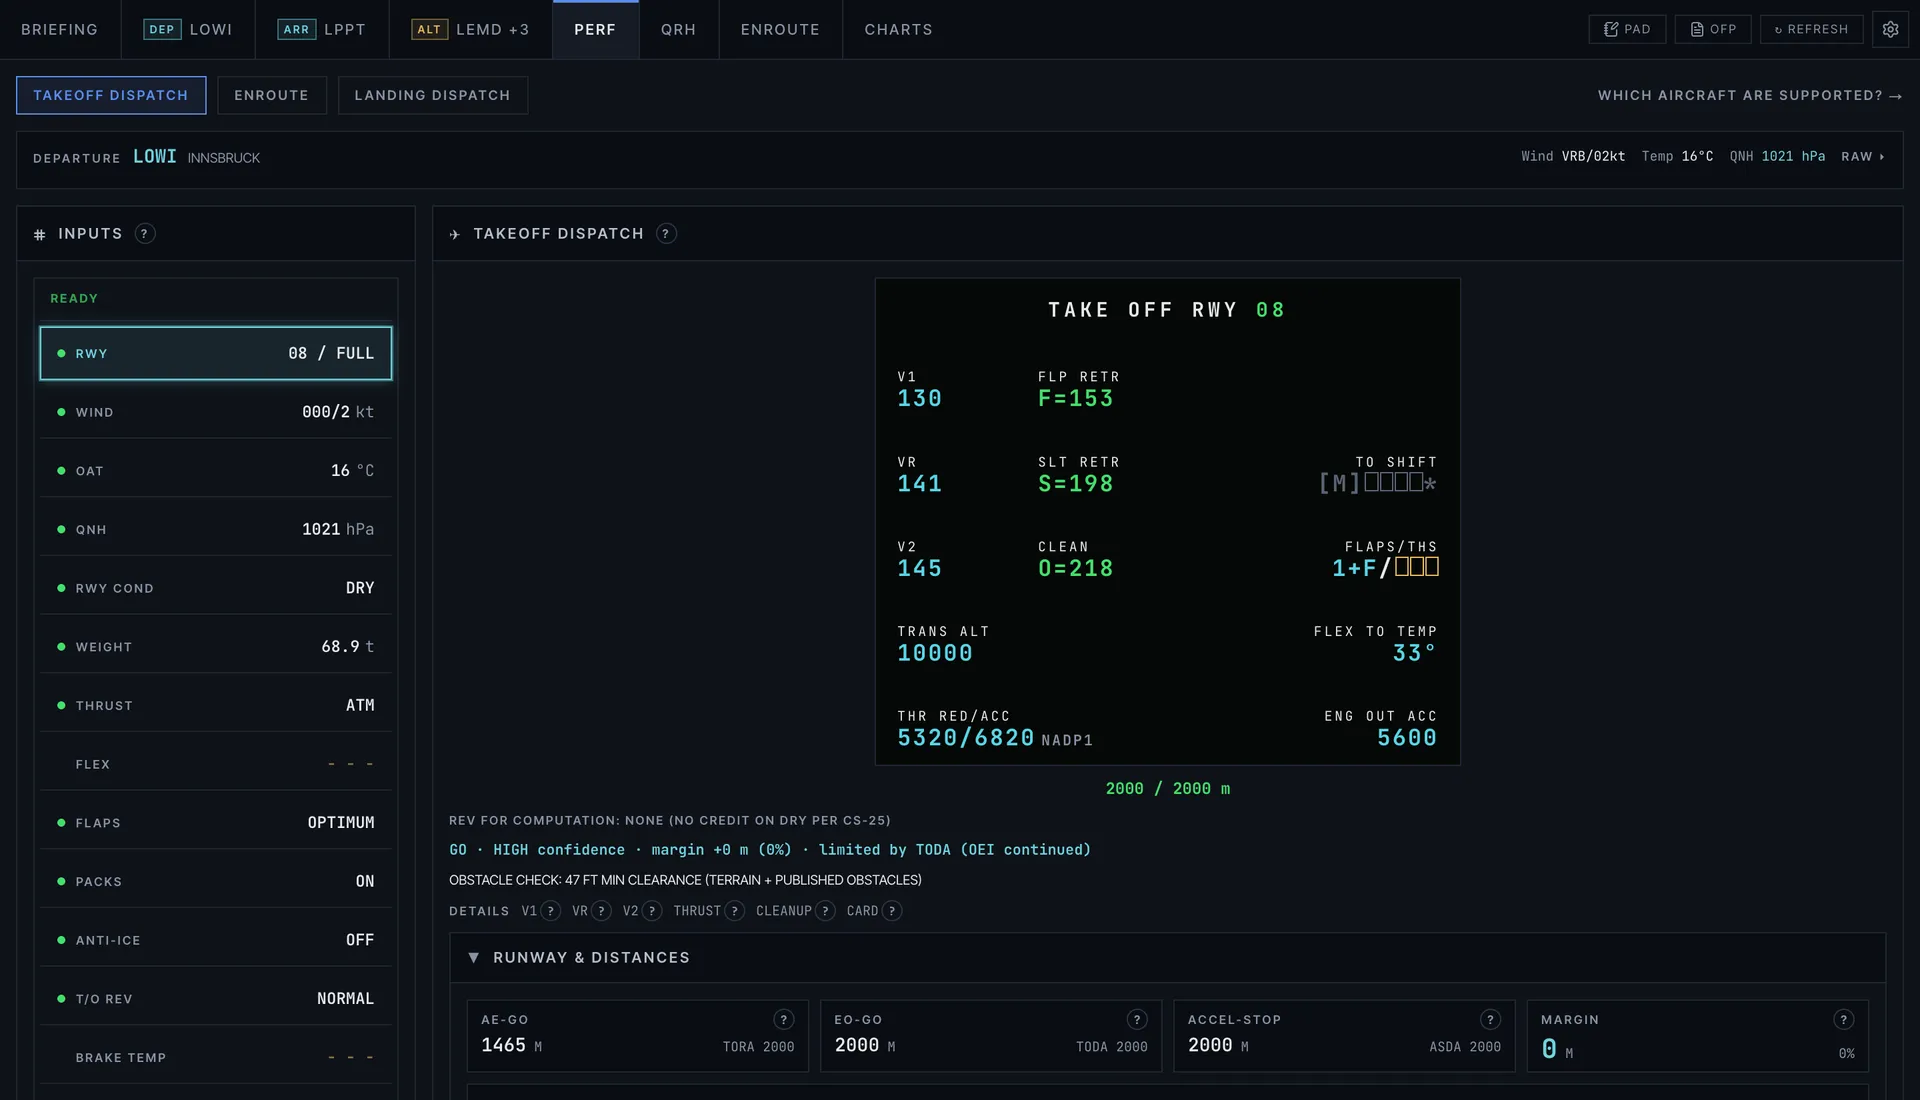The height and width of the screenshot is (1100, 1920).
Task: Show VR details help icon
Action: tap(601, 911)
